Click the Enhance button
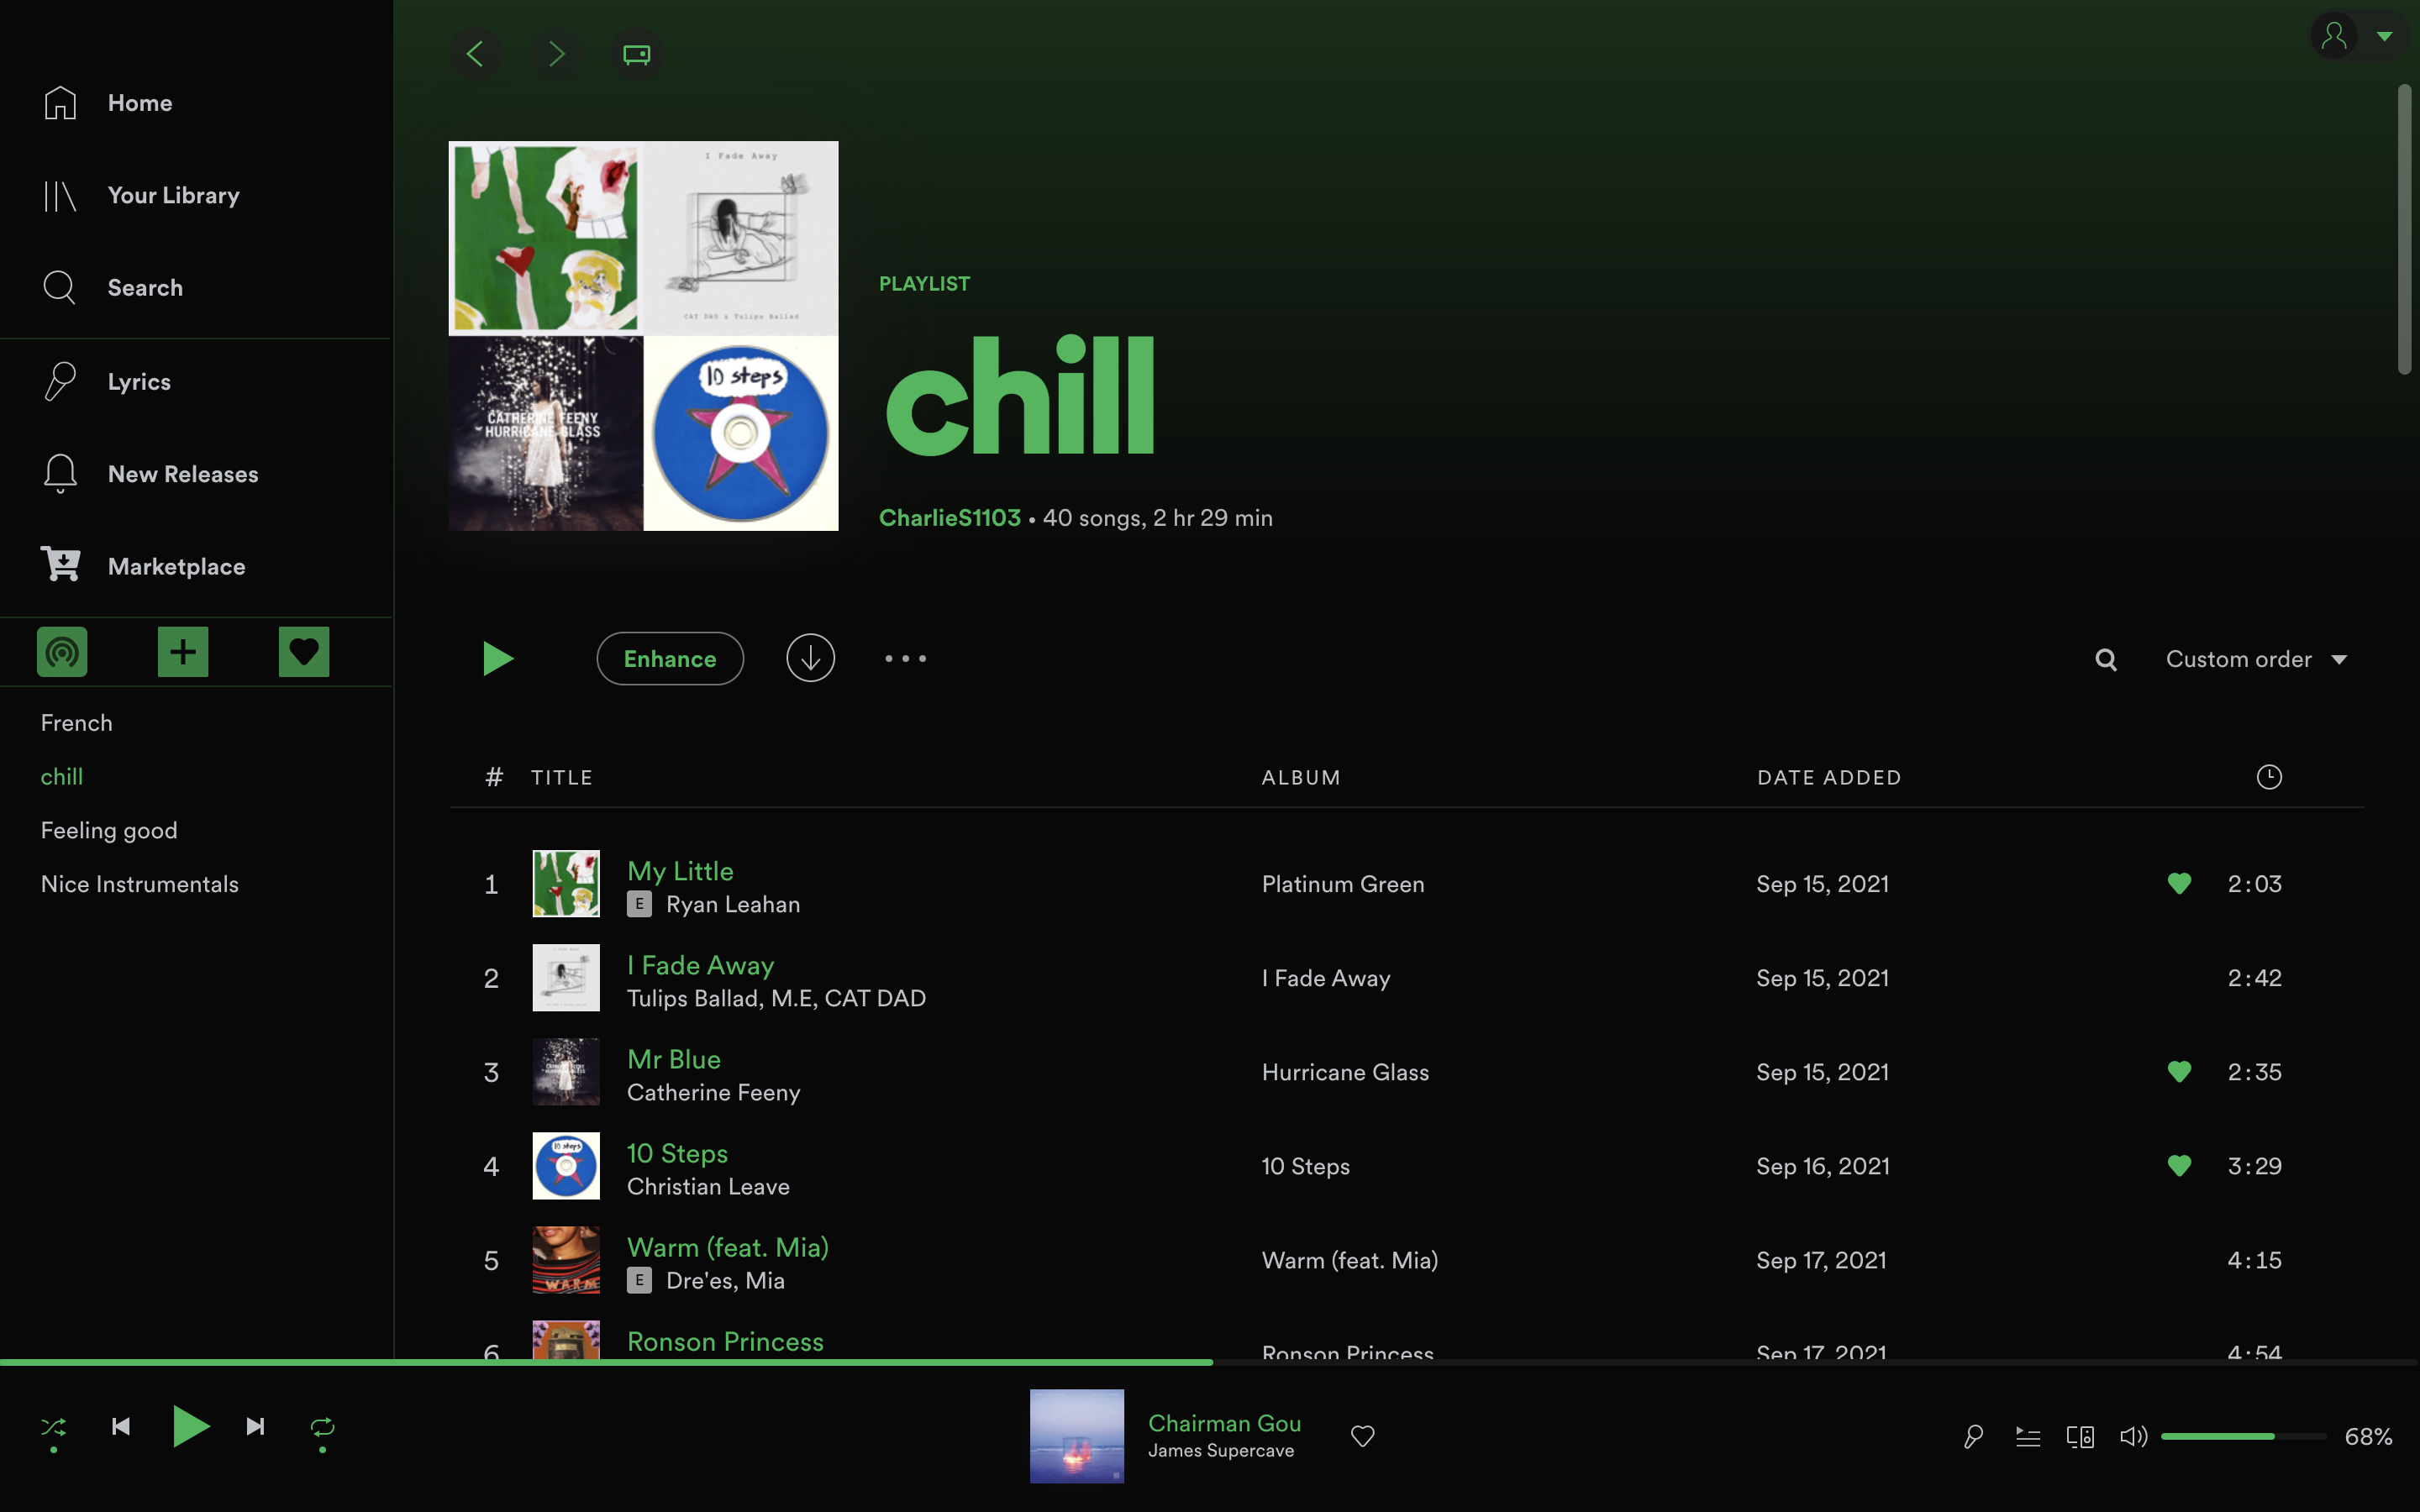Image resolution: width=2420 pixels, height=1512 pixels. [x=670, y=658]
